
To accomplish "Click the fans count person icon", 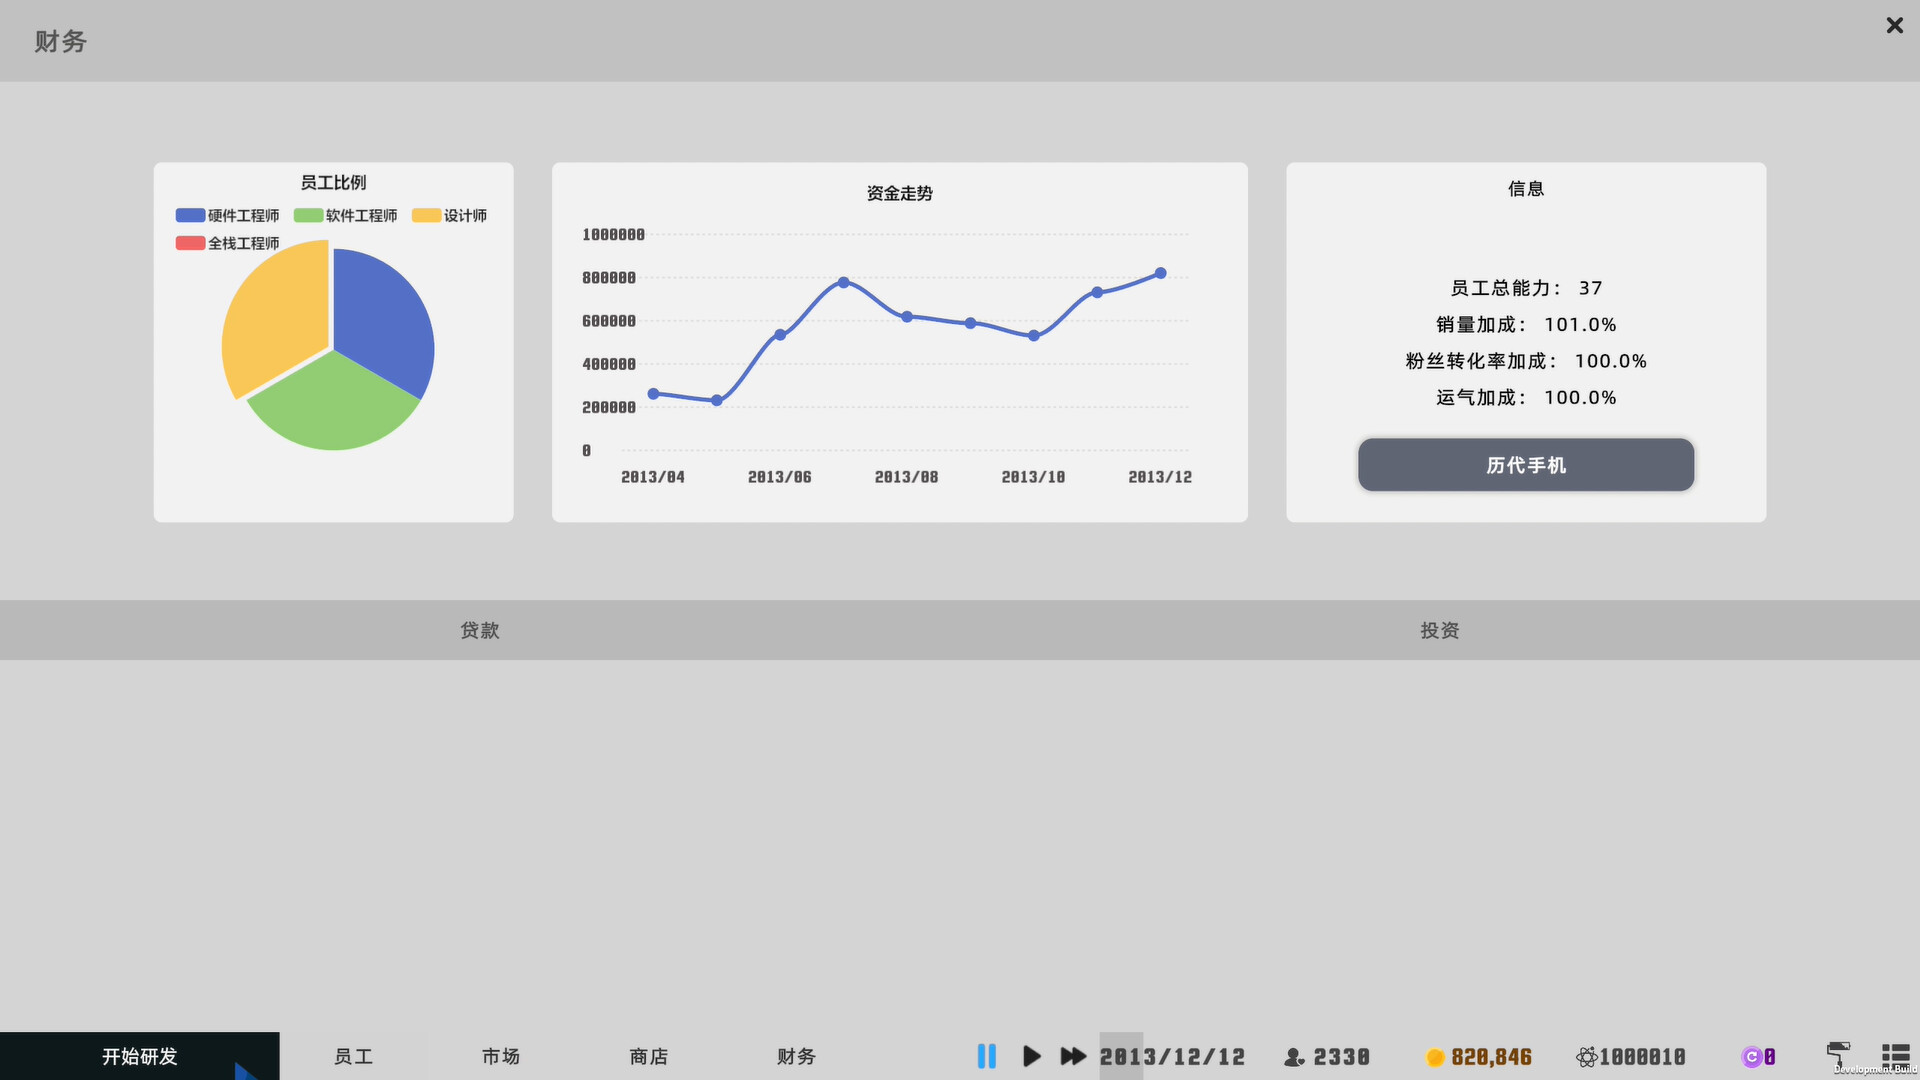I will pos(1294,1057).
